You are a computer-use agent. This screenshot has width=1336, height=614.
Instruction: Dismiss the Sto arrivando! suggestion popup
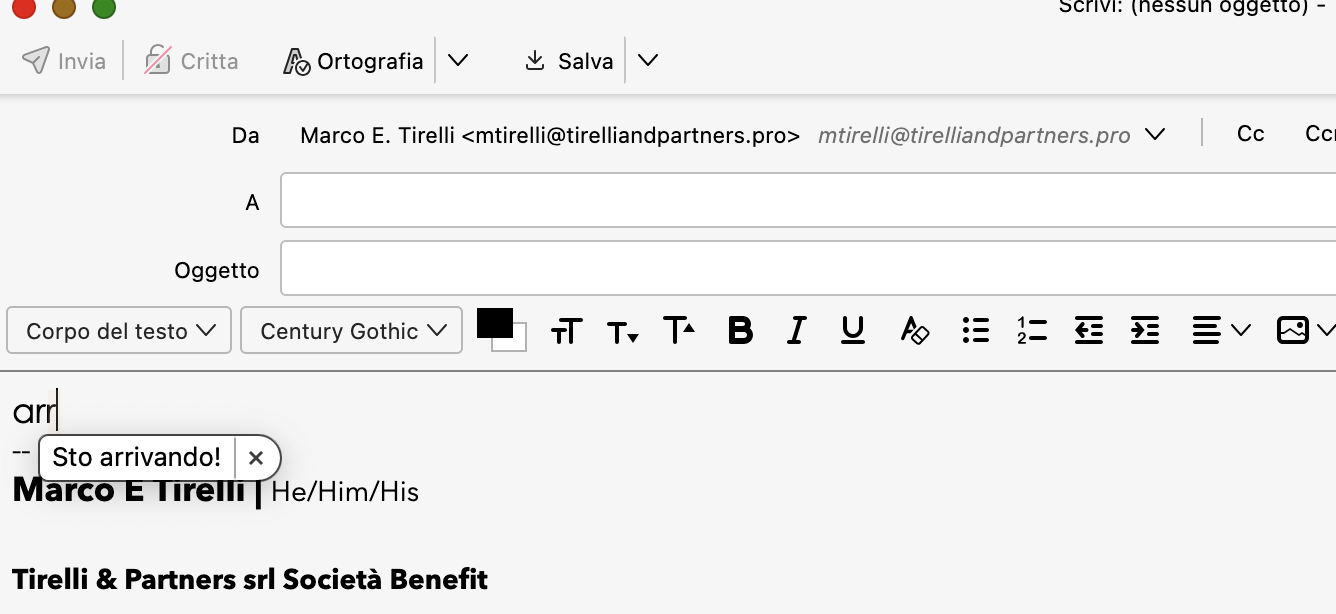click(256, 458)
